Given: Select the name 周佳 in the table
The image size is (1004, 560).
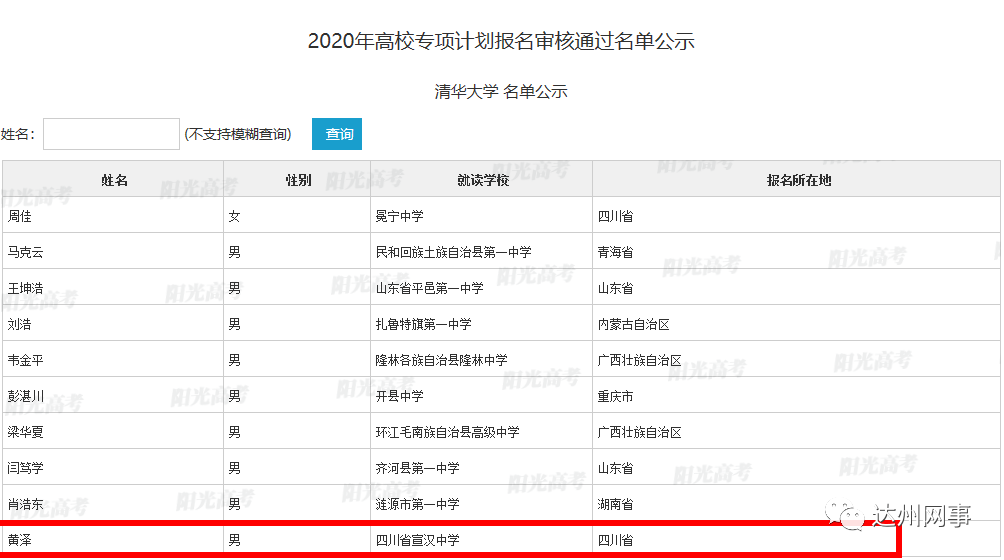Looking at the screenshot, I should (20, 216).
